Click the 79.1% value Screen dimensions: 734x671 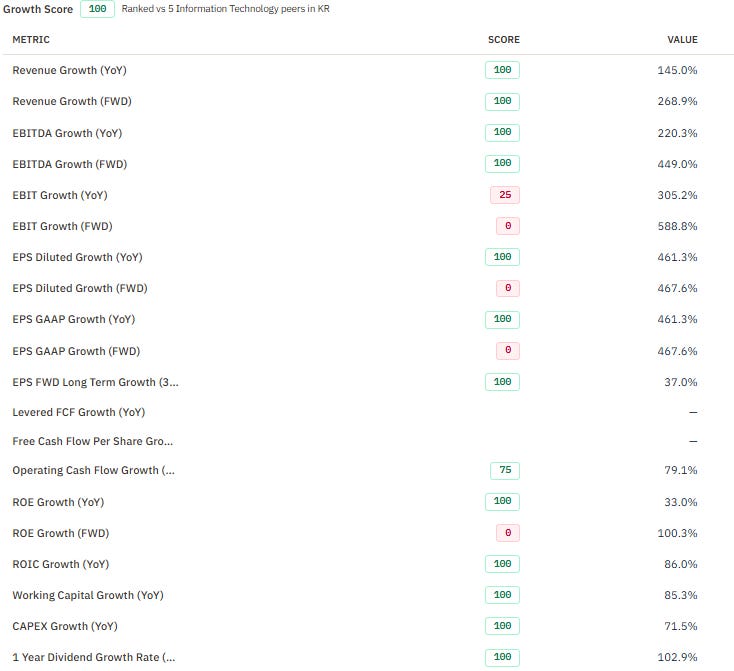click(x=681, y=470)
